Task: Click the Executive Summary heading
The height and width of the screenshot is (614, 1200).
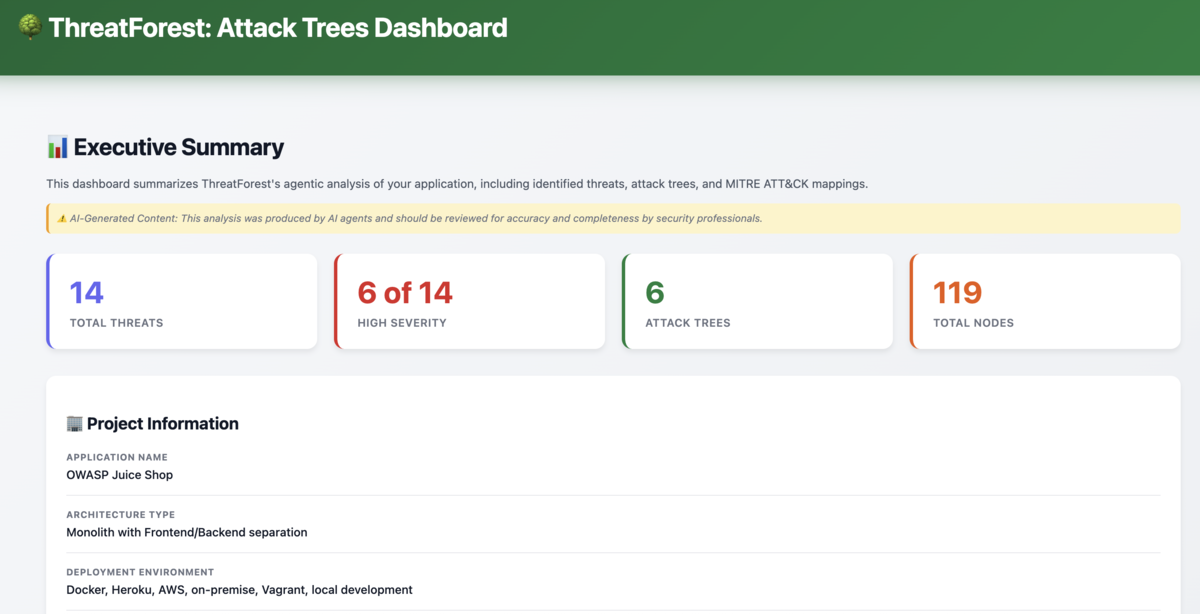Action: pos(179,148)
